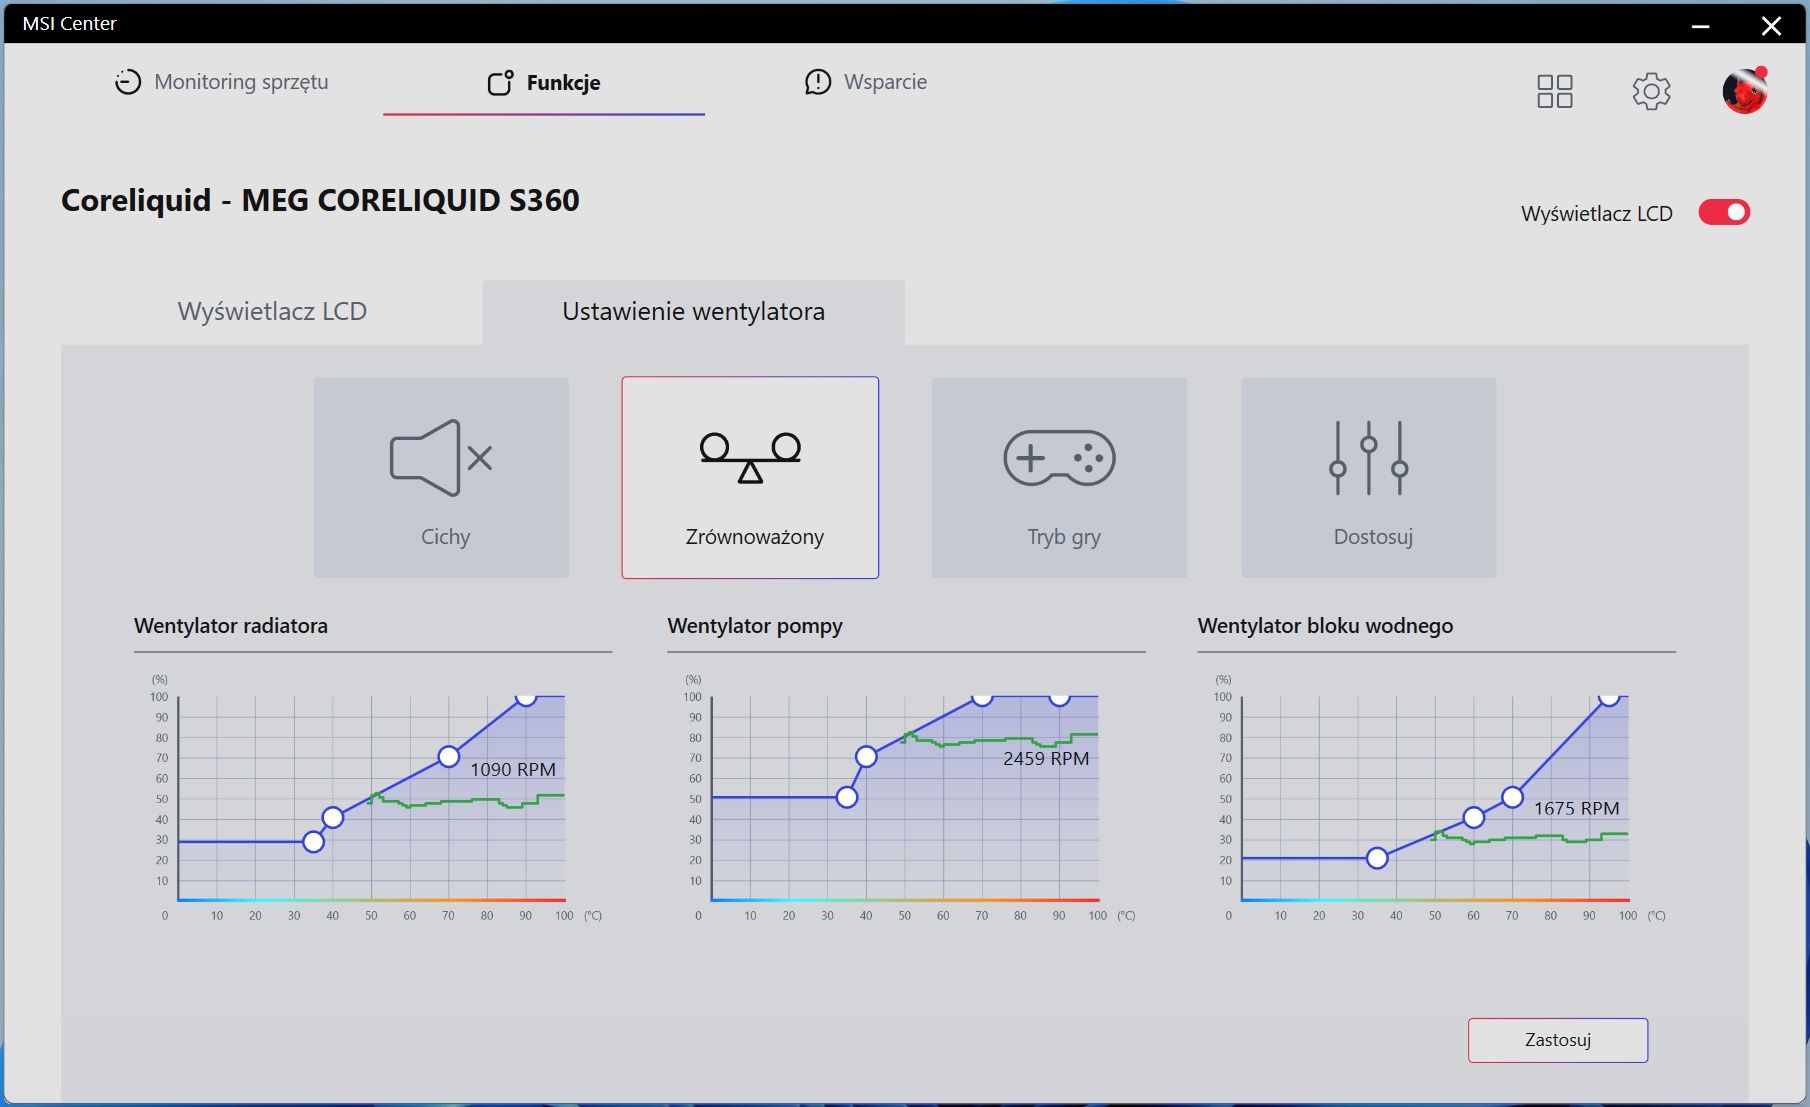The width and height of the screenshot is (1810, 1107).
Task: Select pump fan curve point at 40°C
Action: pyautogui.click(x=866, y=757)
